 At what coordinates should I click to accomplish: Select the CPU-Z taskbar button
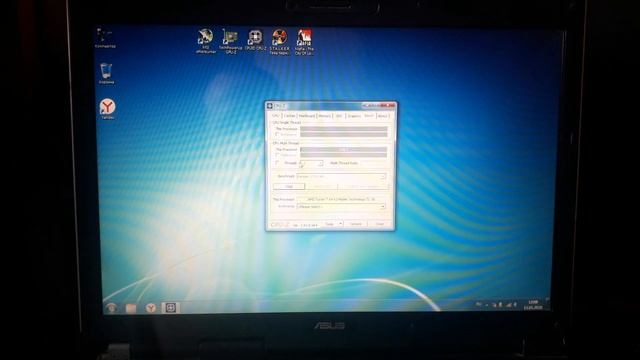pyautogui.click(x=171, y=307)
